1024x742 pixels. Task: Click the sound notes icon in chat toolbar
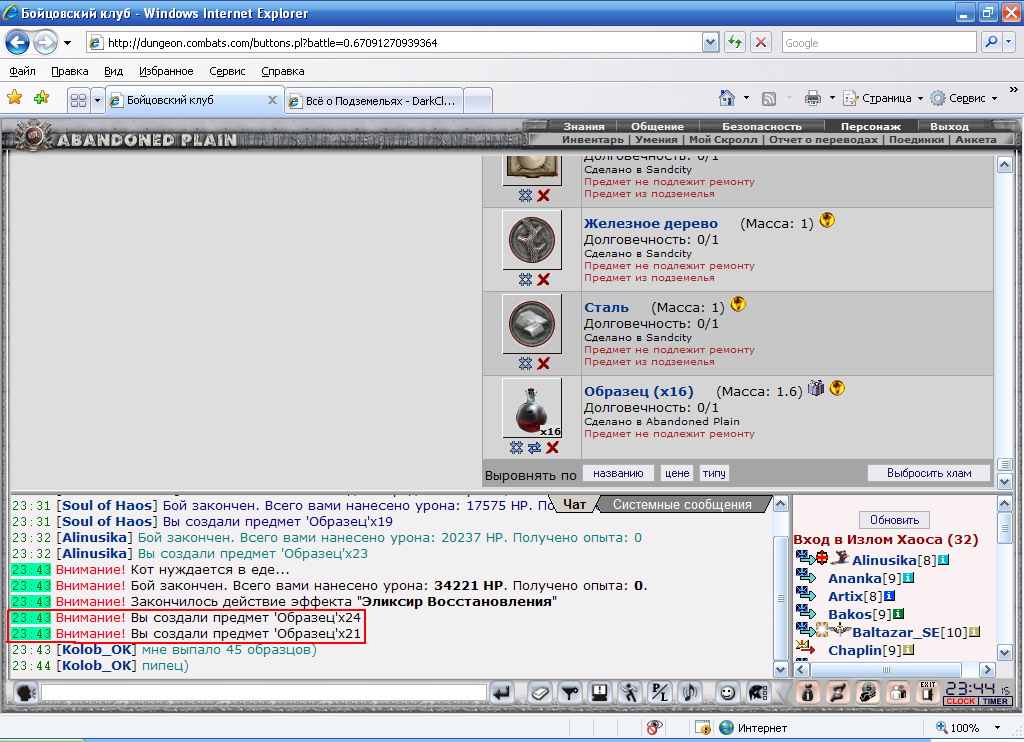(690, 693)
